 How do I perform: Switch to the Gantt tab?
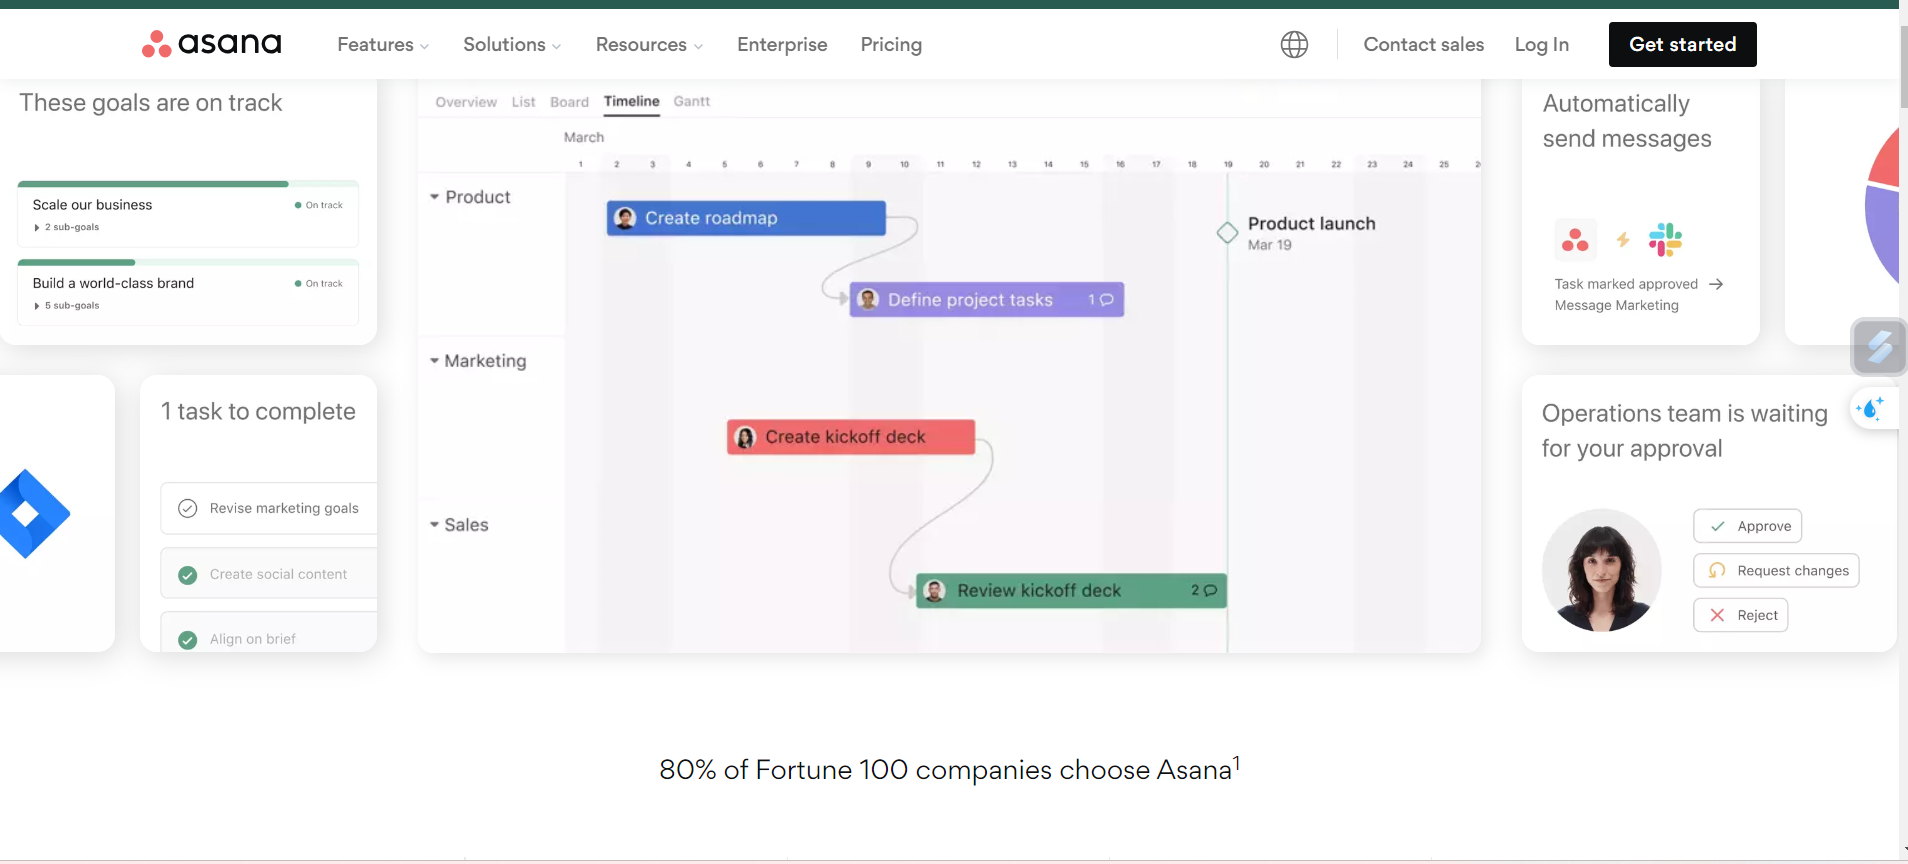[x=691, y=102]
